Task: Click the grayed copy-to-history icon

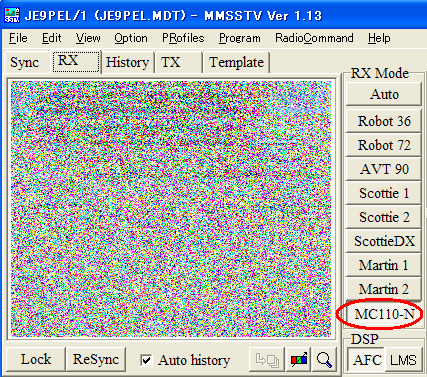Action: [267, 359]
